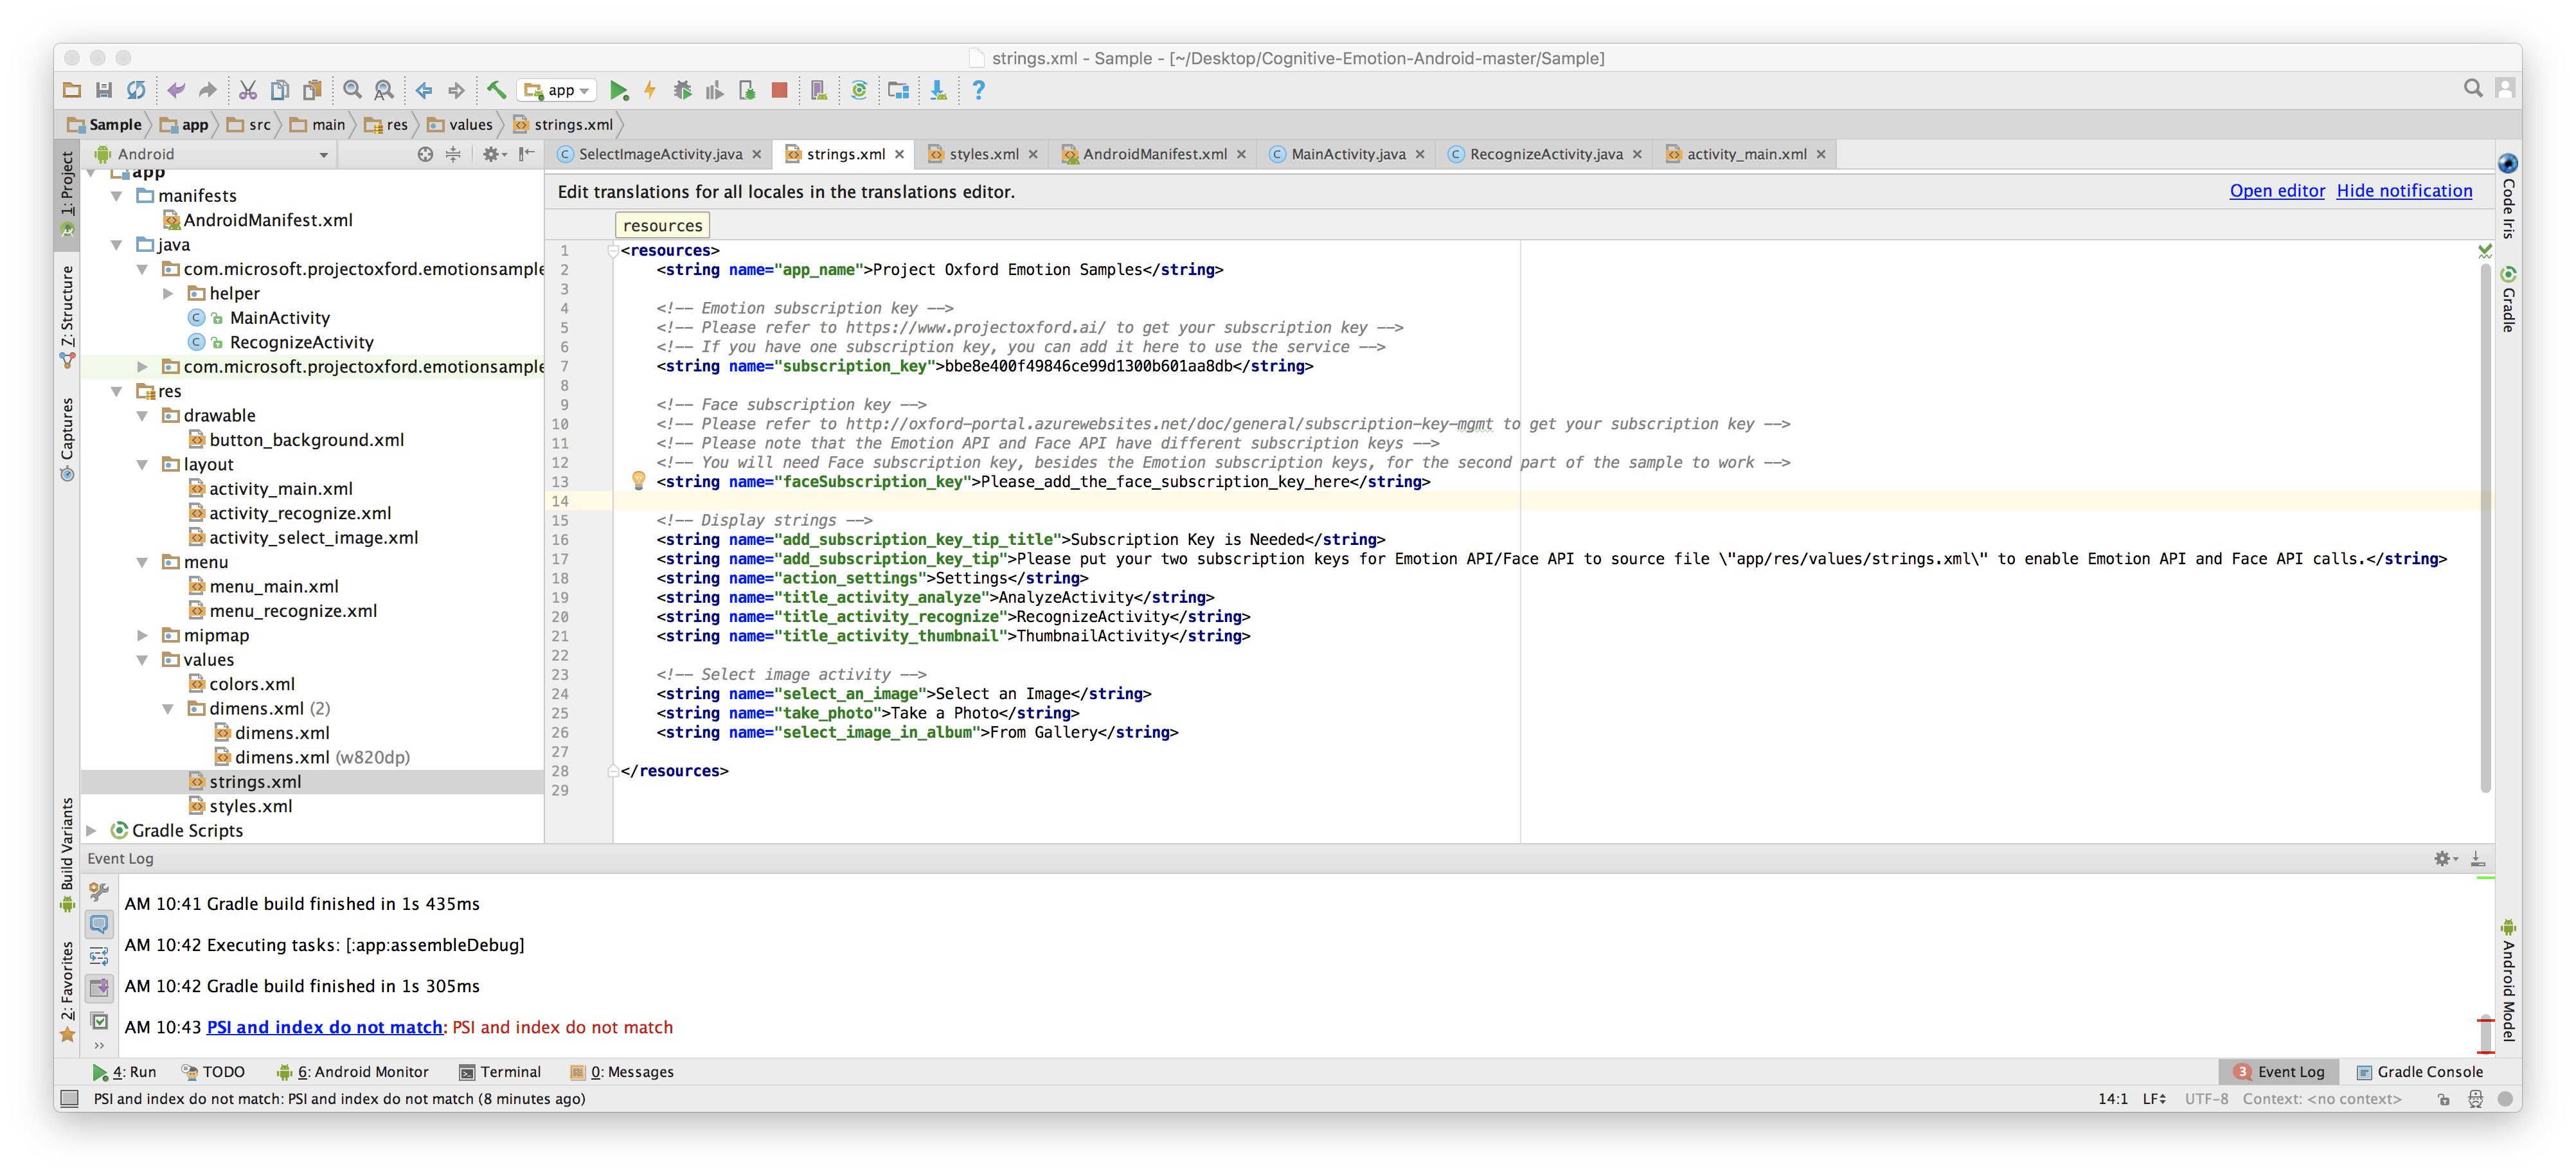Click the Hide notification link
2576x1176 pixels.
pyautogui.click(x=2405, y=190)
